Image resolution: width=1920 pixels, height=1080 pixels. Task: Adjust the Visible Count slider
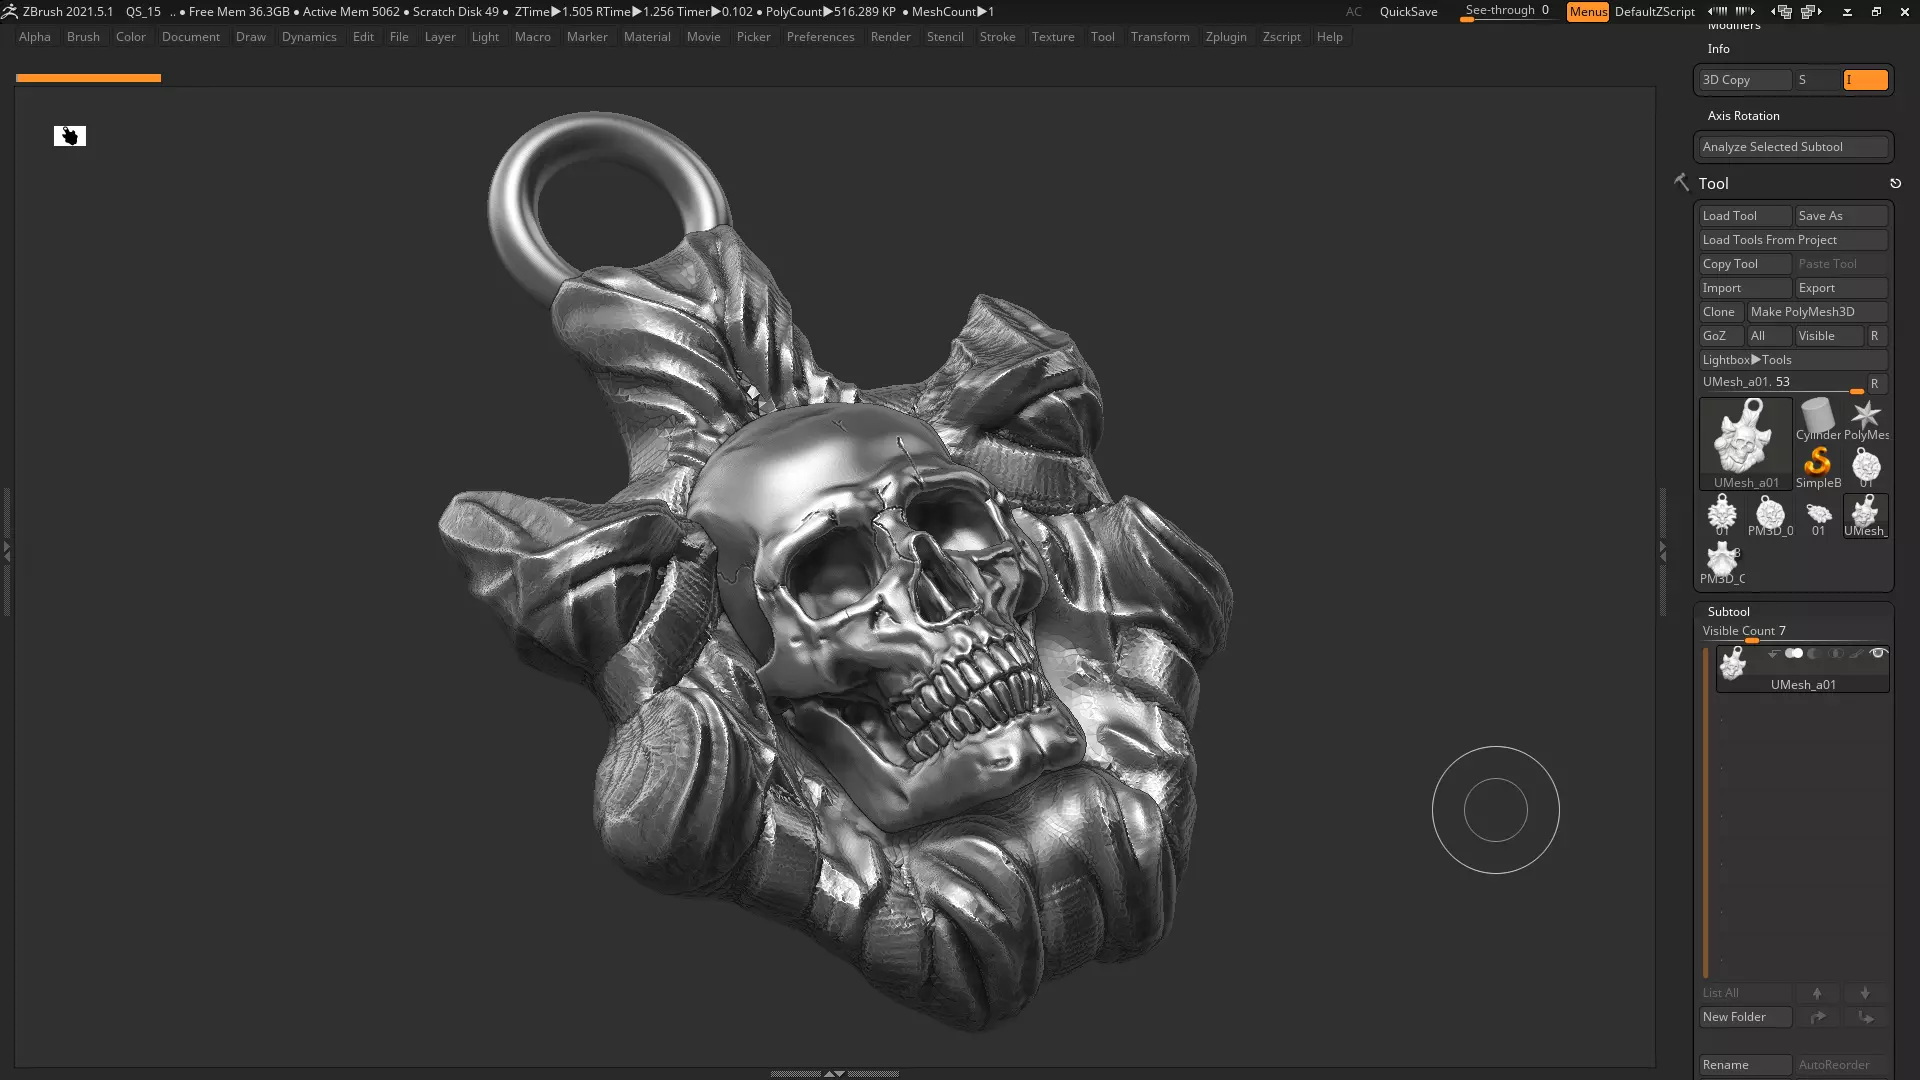[x=1793, y=633]
